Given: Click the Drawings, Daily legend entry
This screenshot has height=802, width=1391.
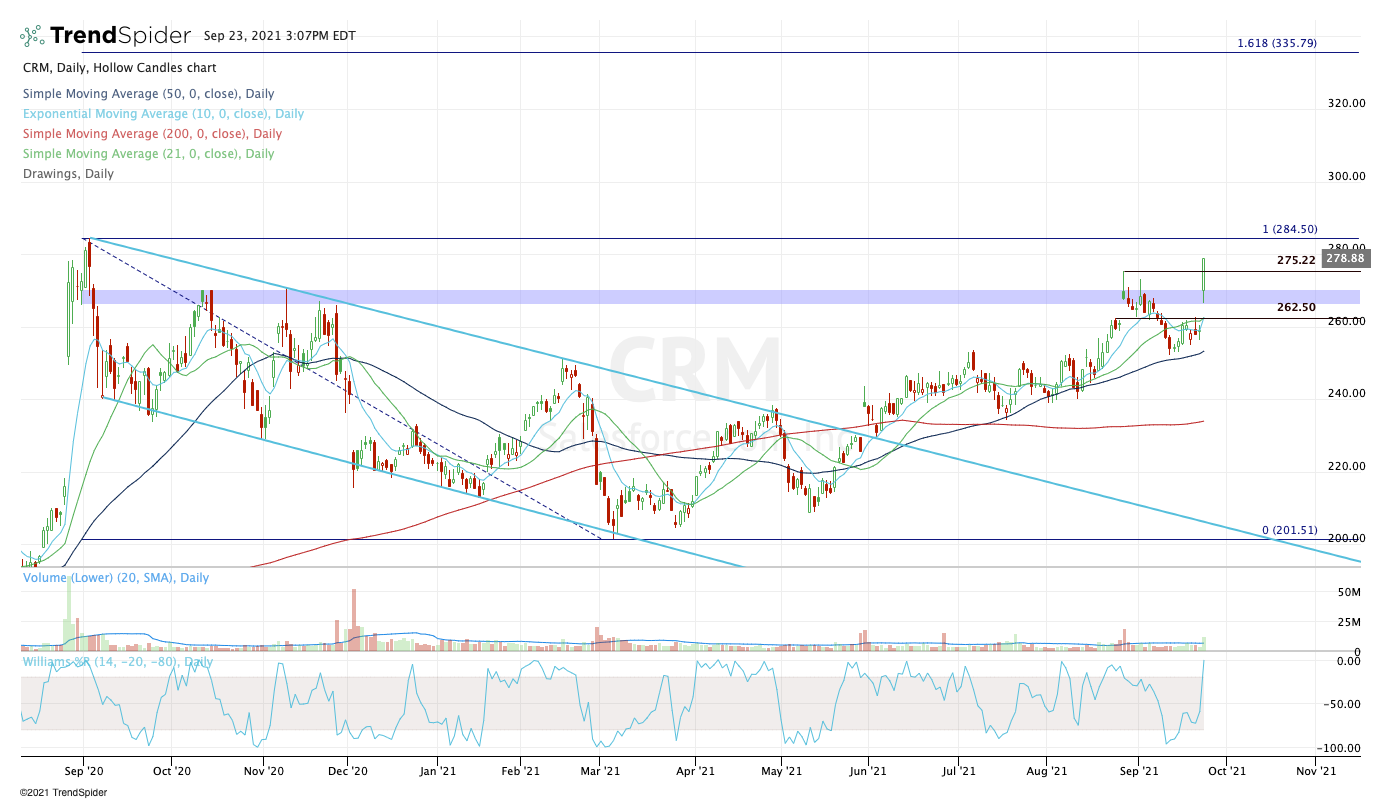Looking at the screenshot, I should [x=67, y=174].
